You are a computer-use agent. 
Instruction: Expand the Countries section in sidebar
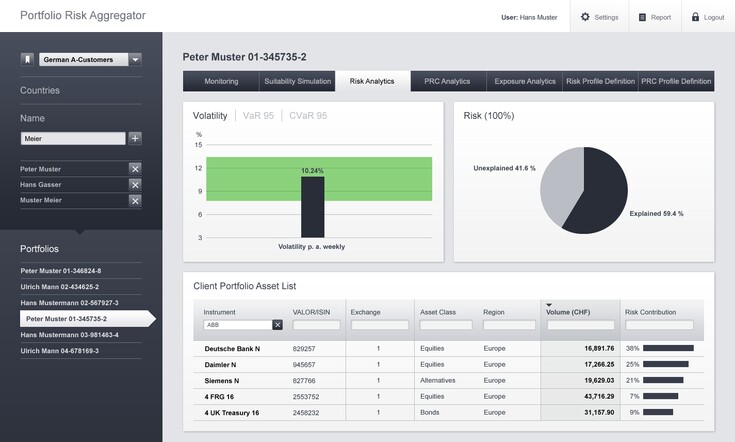pos(40,90)
